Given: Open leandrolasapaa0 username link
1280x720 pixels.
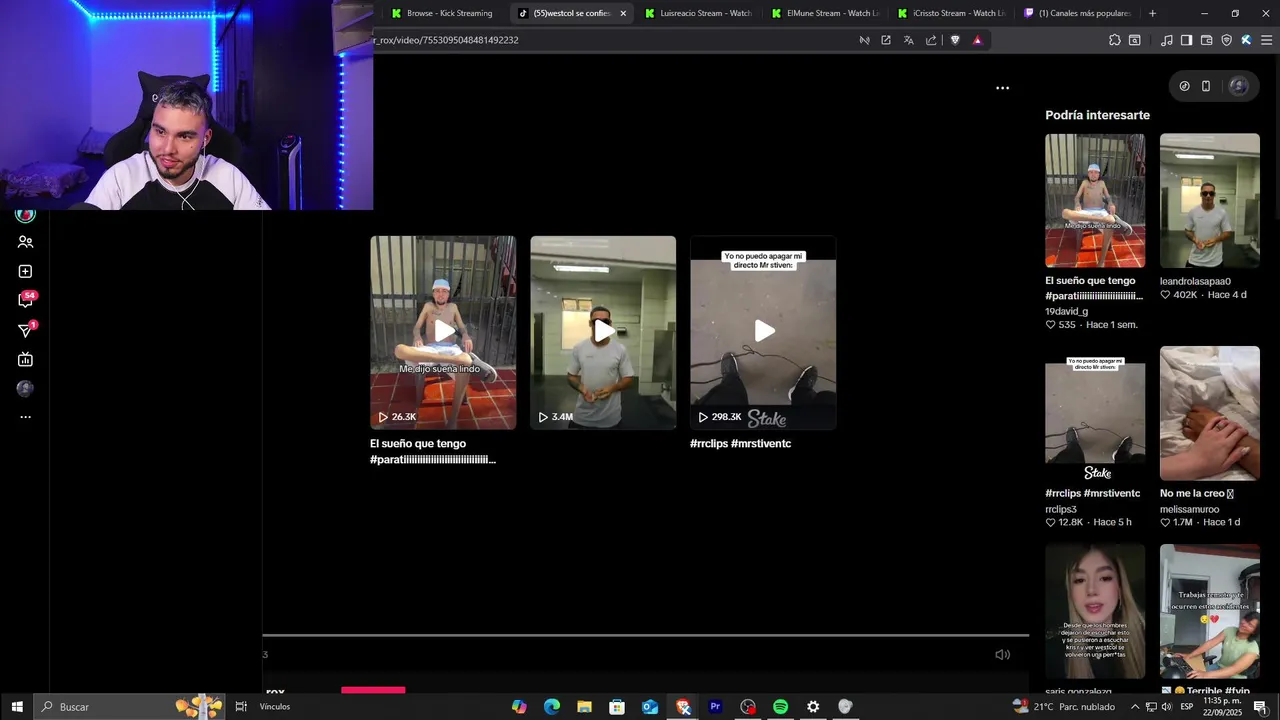Looking at the screenshot, I should [1195, 281].
